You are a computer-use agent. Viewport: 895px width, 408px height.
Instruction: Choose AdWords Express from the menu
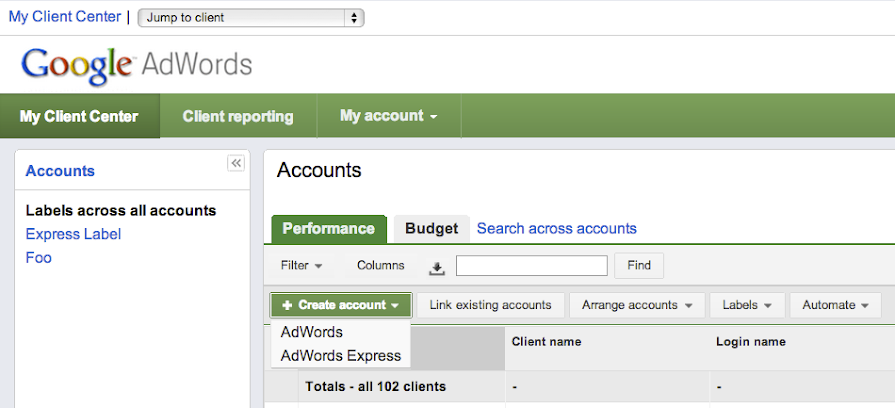tap(340, 355)
